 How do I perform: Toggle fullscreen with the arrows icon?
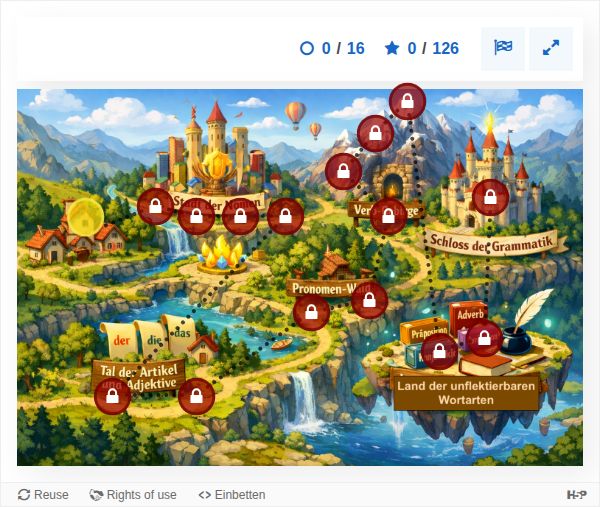551,49
